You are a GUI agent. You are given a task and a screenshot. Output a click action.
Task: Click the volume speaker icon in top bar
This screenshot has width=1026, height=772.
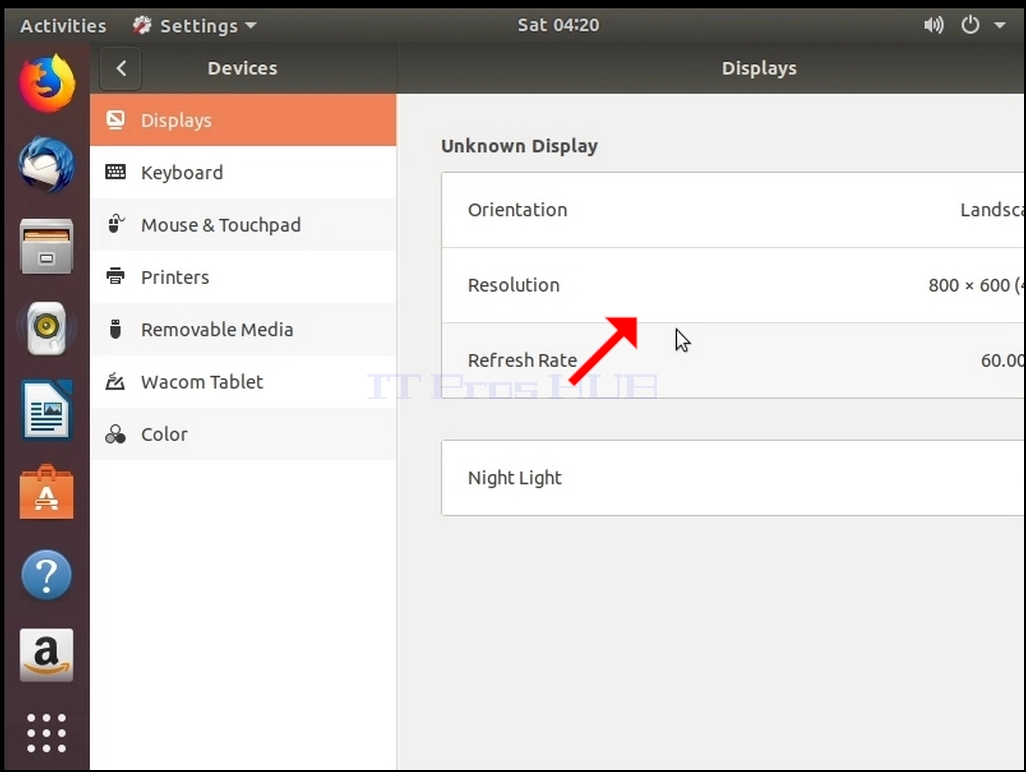[933, 26]
